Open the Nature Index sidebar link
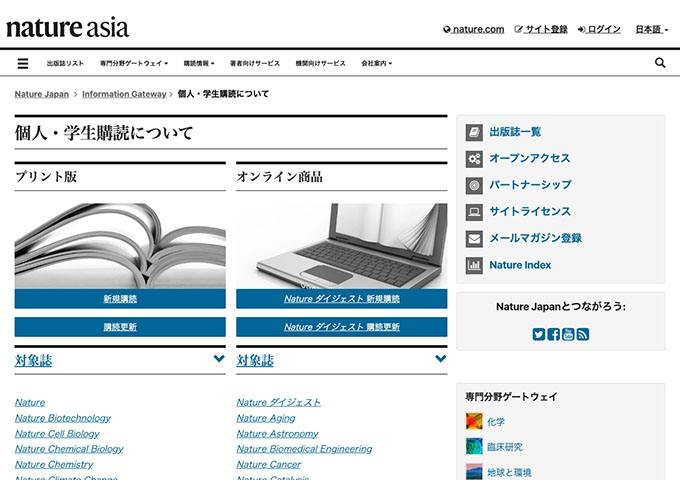The height and width of the screenshot is (480, 680). pos(520,265)
